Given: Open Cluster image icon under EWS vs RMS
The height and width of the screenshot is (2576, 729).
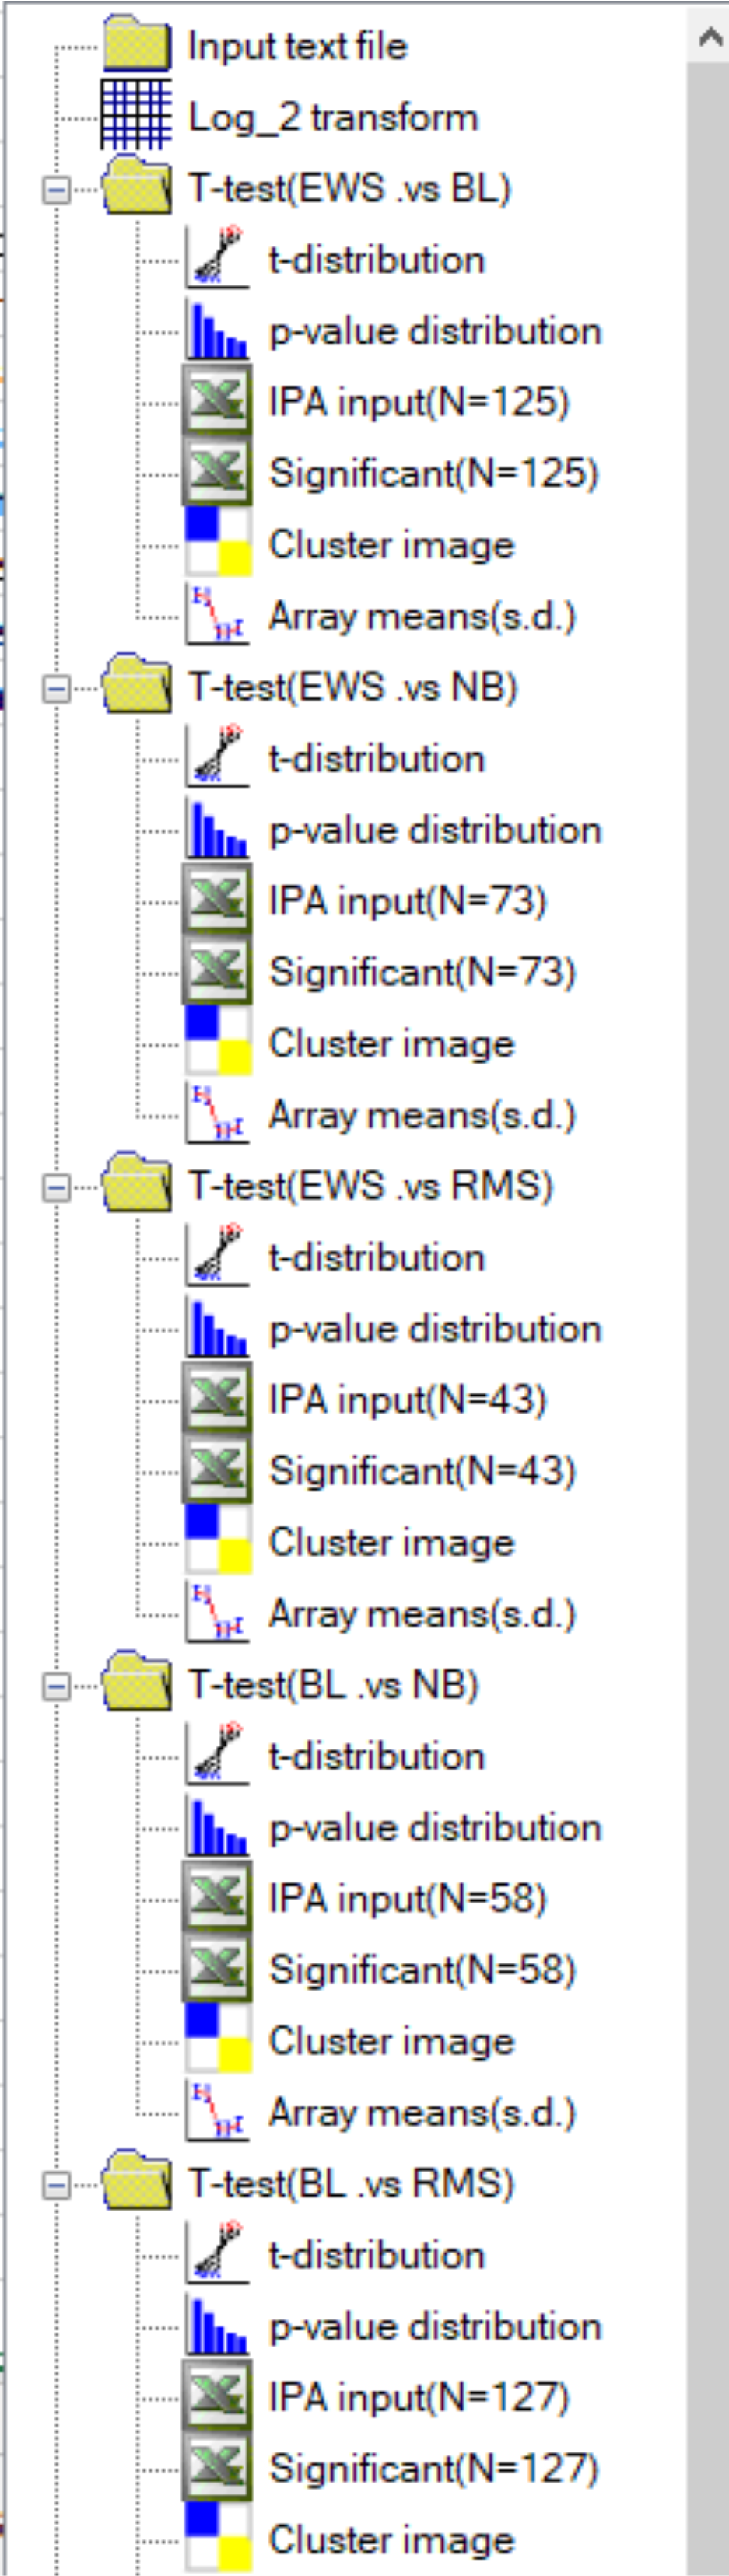Looking at the screenshot, I should (x=217, y=1542).
